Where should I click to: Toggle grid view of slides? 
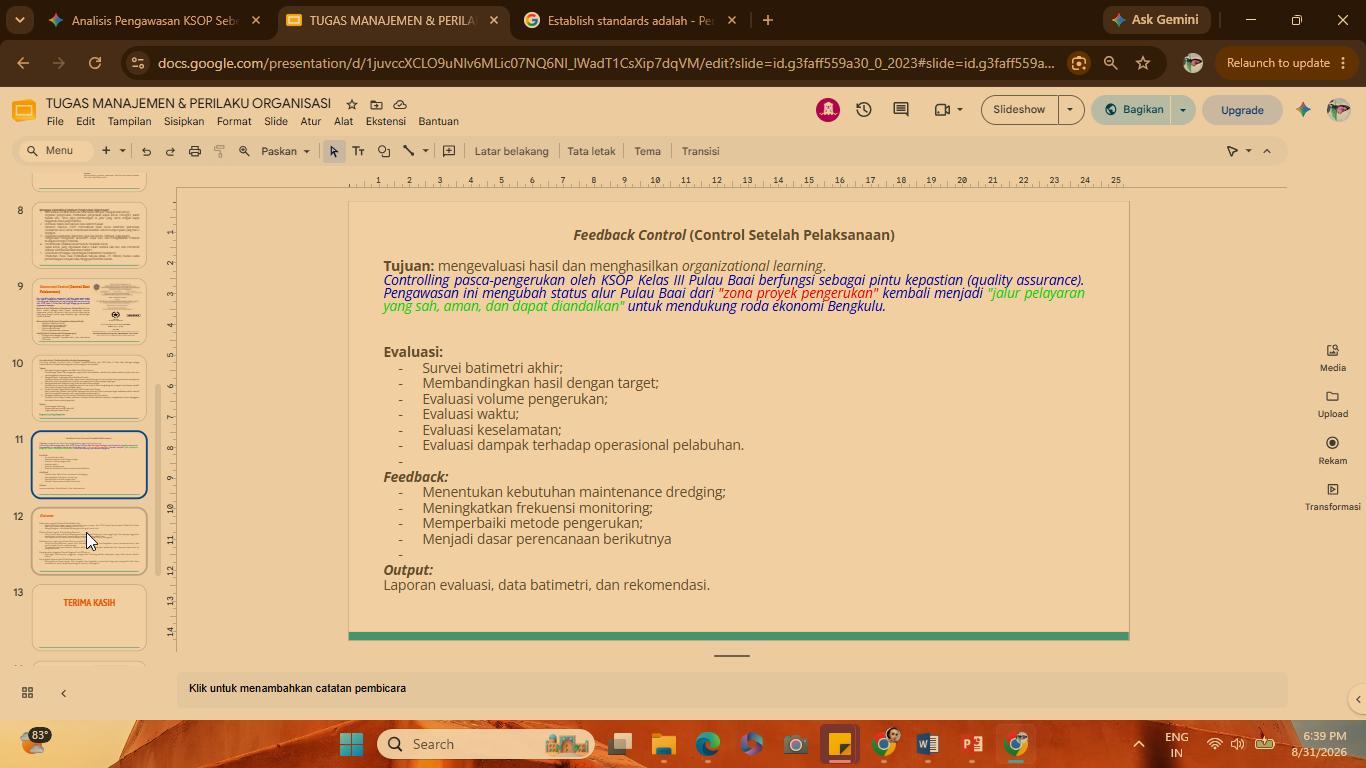point(28,693)
